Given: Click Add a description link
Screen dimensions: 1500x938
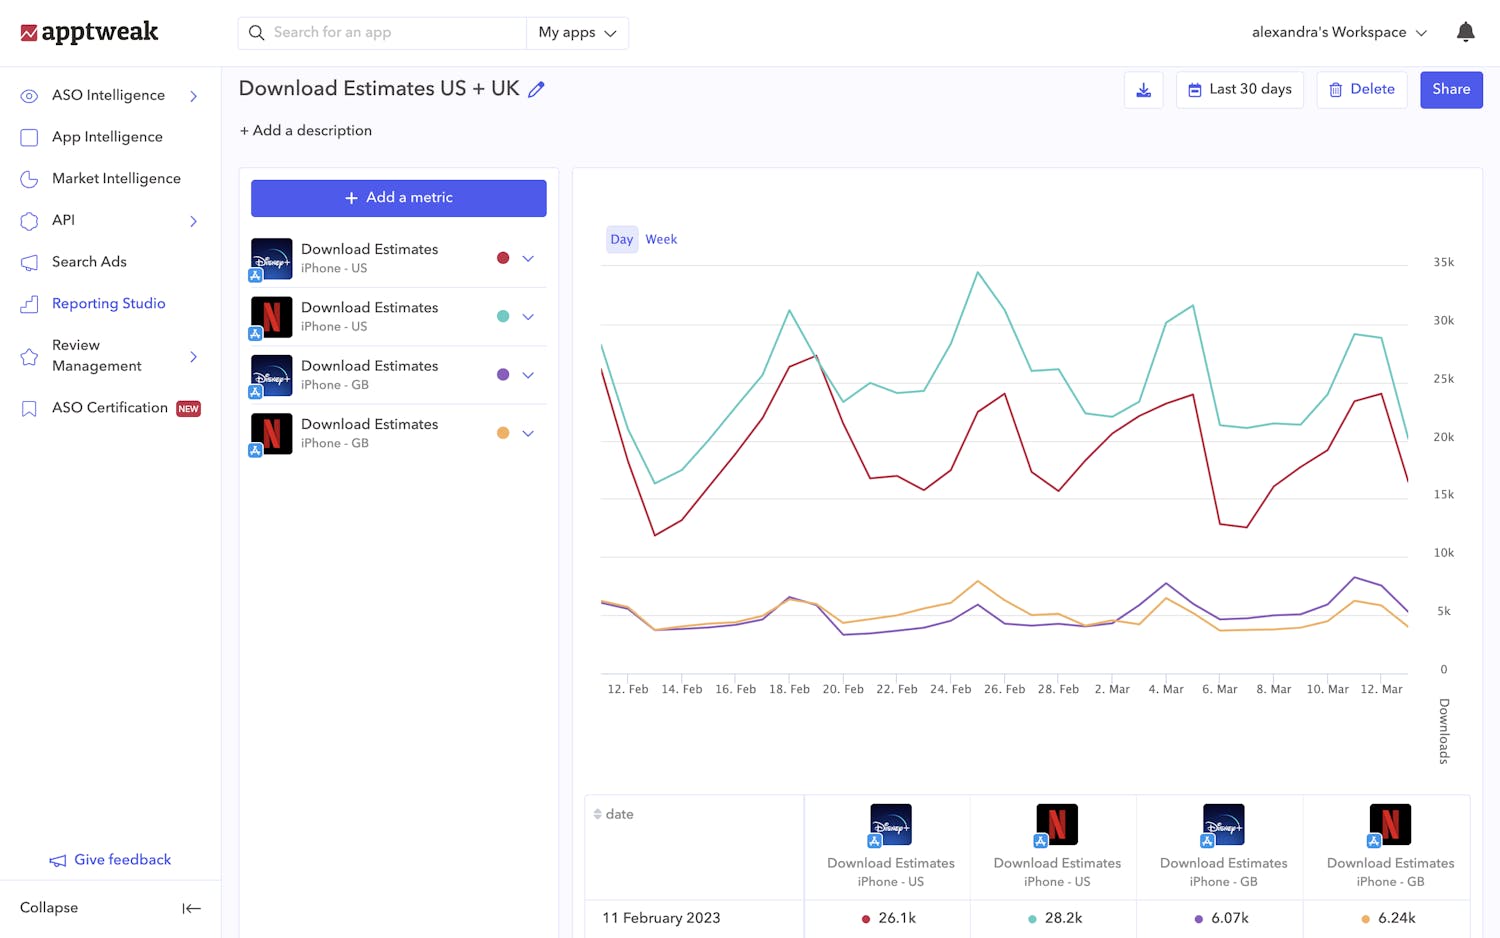Looking at the screenshot, I should [x=305, y=130].
